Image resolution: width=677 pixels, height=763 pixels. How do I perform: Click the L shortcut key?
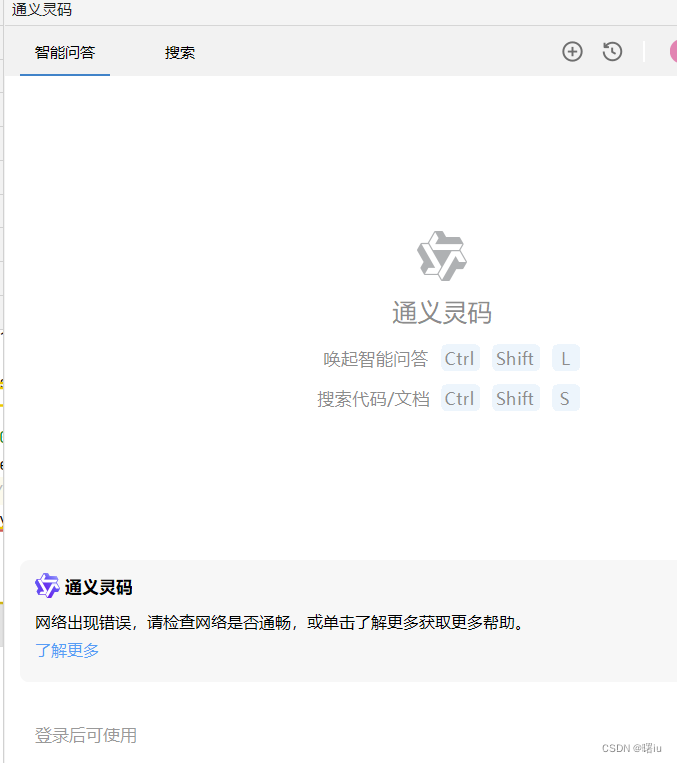coord(566,358)
